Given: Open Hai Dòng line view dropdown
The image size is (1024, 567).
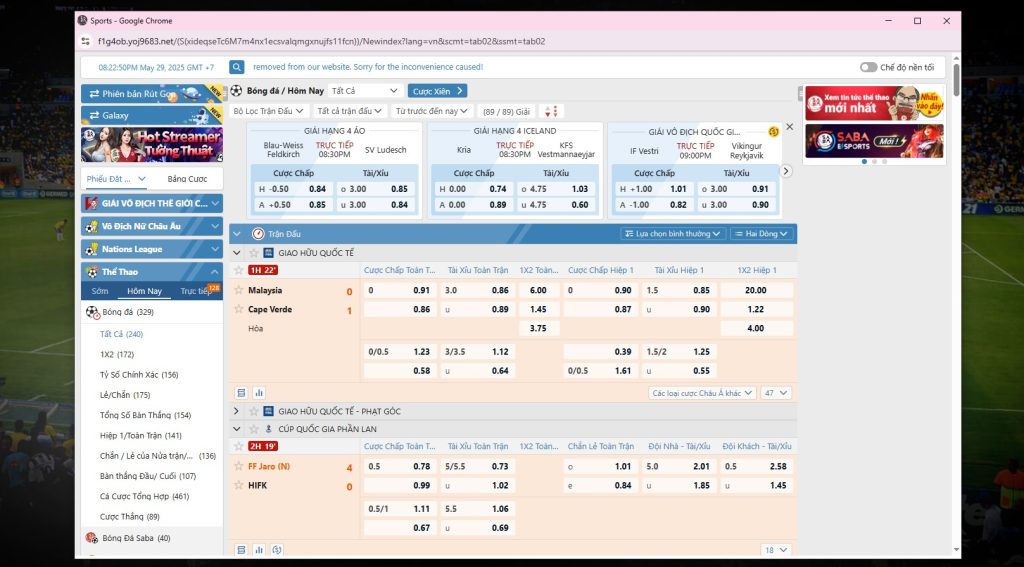Looking at the screenshot, I should pyautogui.click(x=761, y=234).
